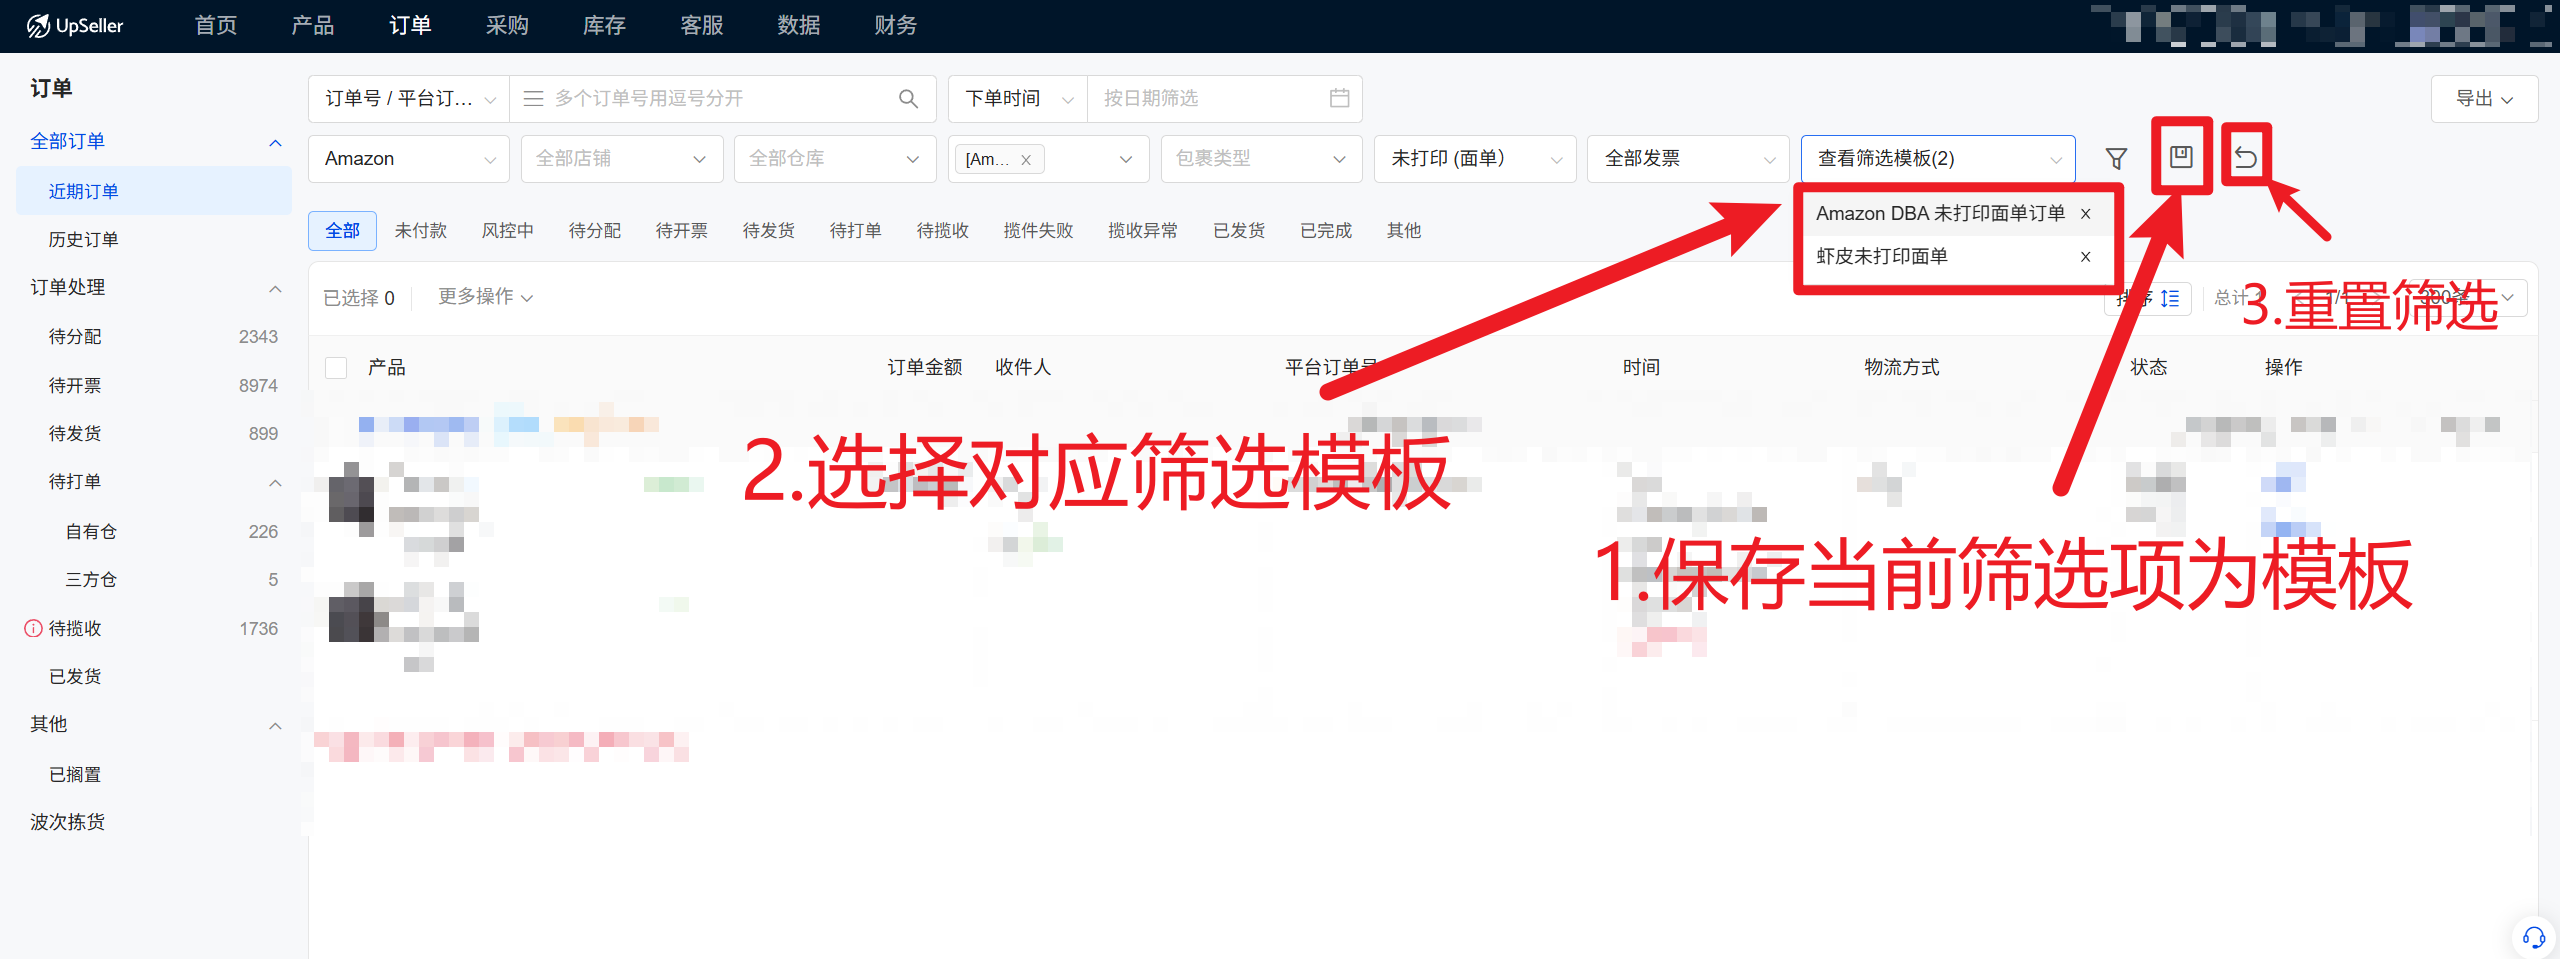Toggle the select-all orders checkbox

(x=336, y=368)
